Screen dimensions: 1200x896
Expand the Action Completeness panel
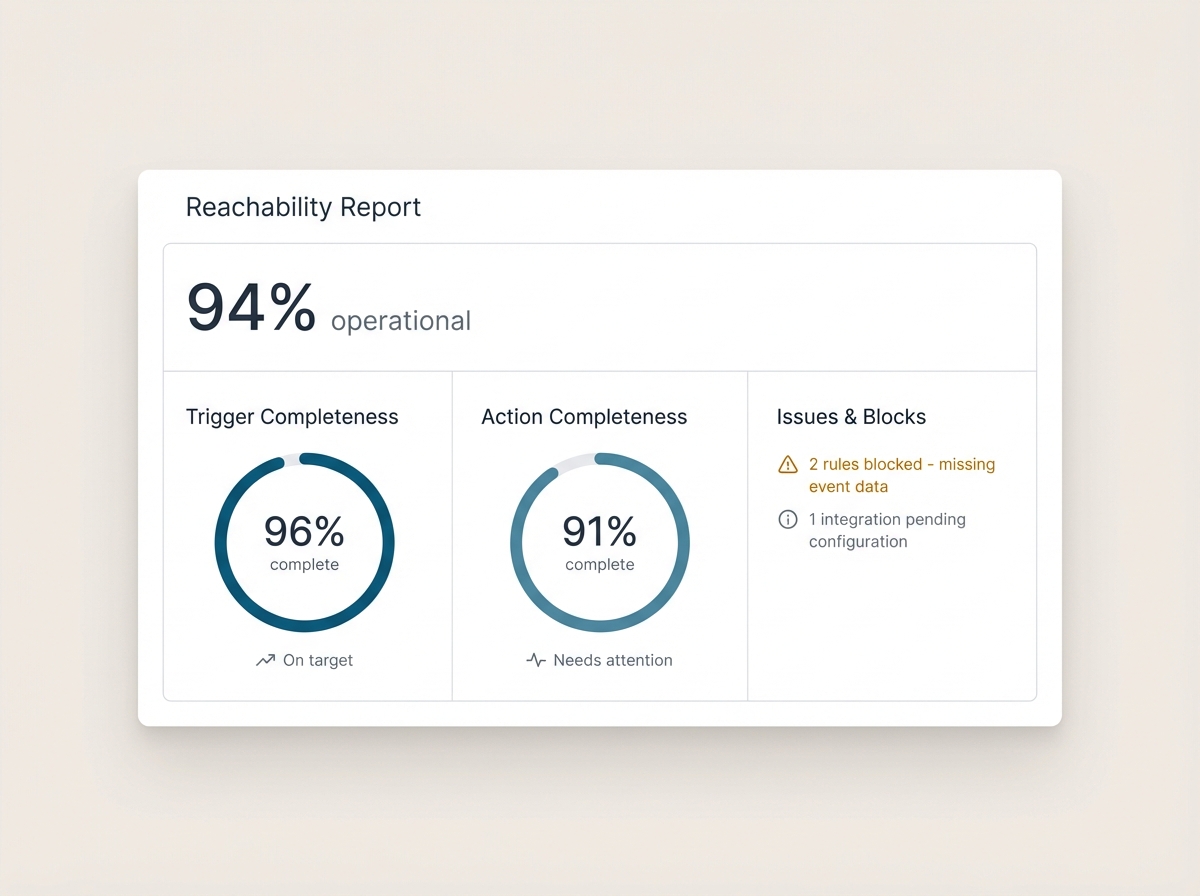[x=584, y=416]
